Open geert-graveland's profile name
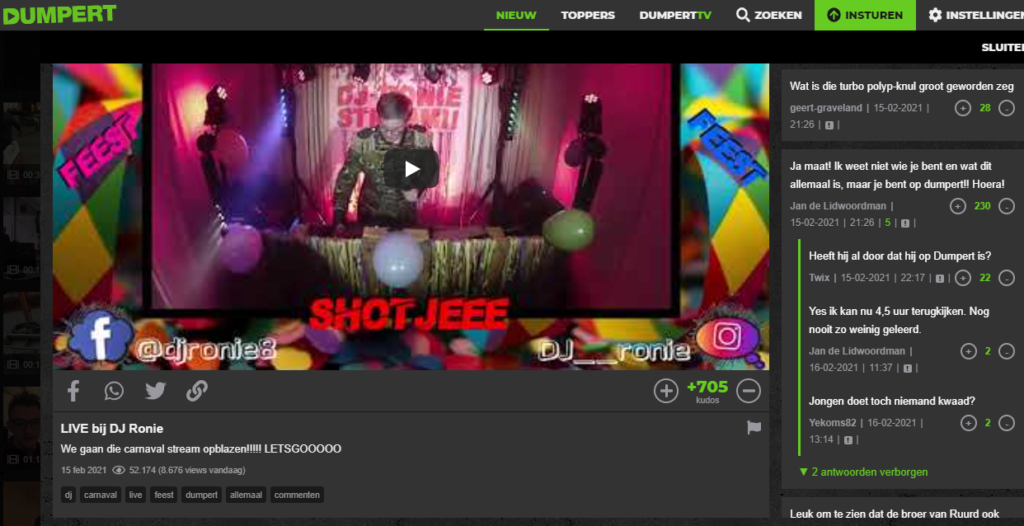 coord(825,108)
